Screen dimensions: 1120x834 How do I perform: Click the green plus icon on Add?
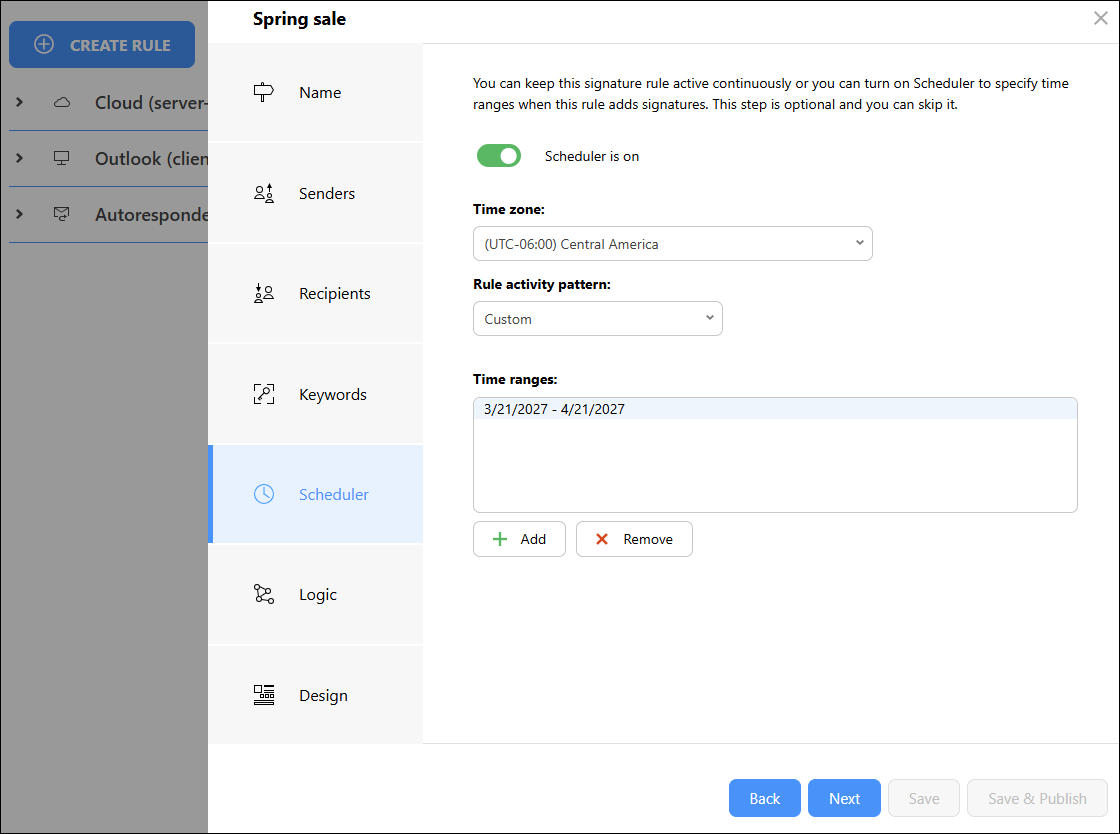tap(500, 539)
